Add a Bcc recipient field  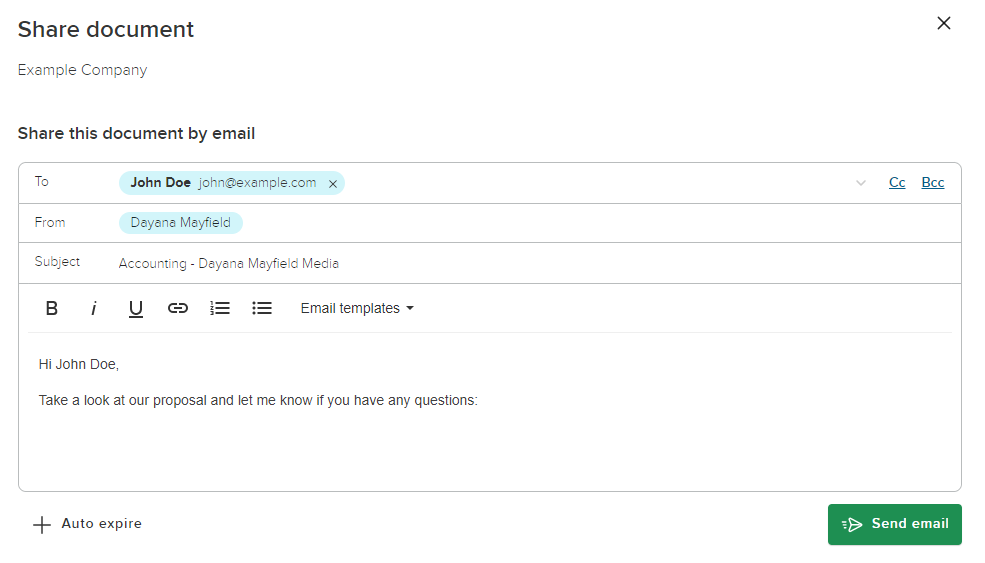(x=932, y=183)
